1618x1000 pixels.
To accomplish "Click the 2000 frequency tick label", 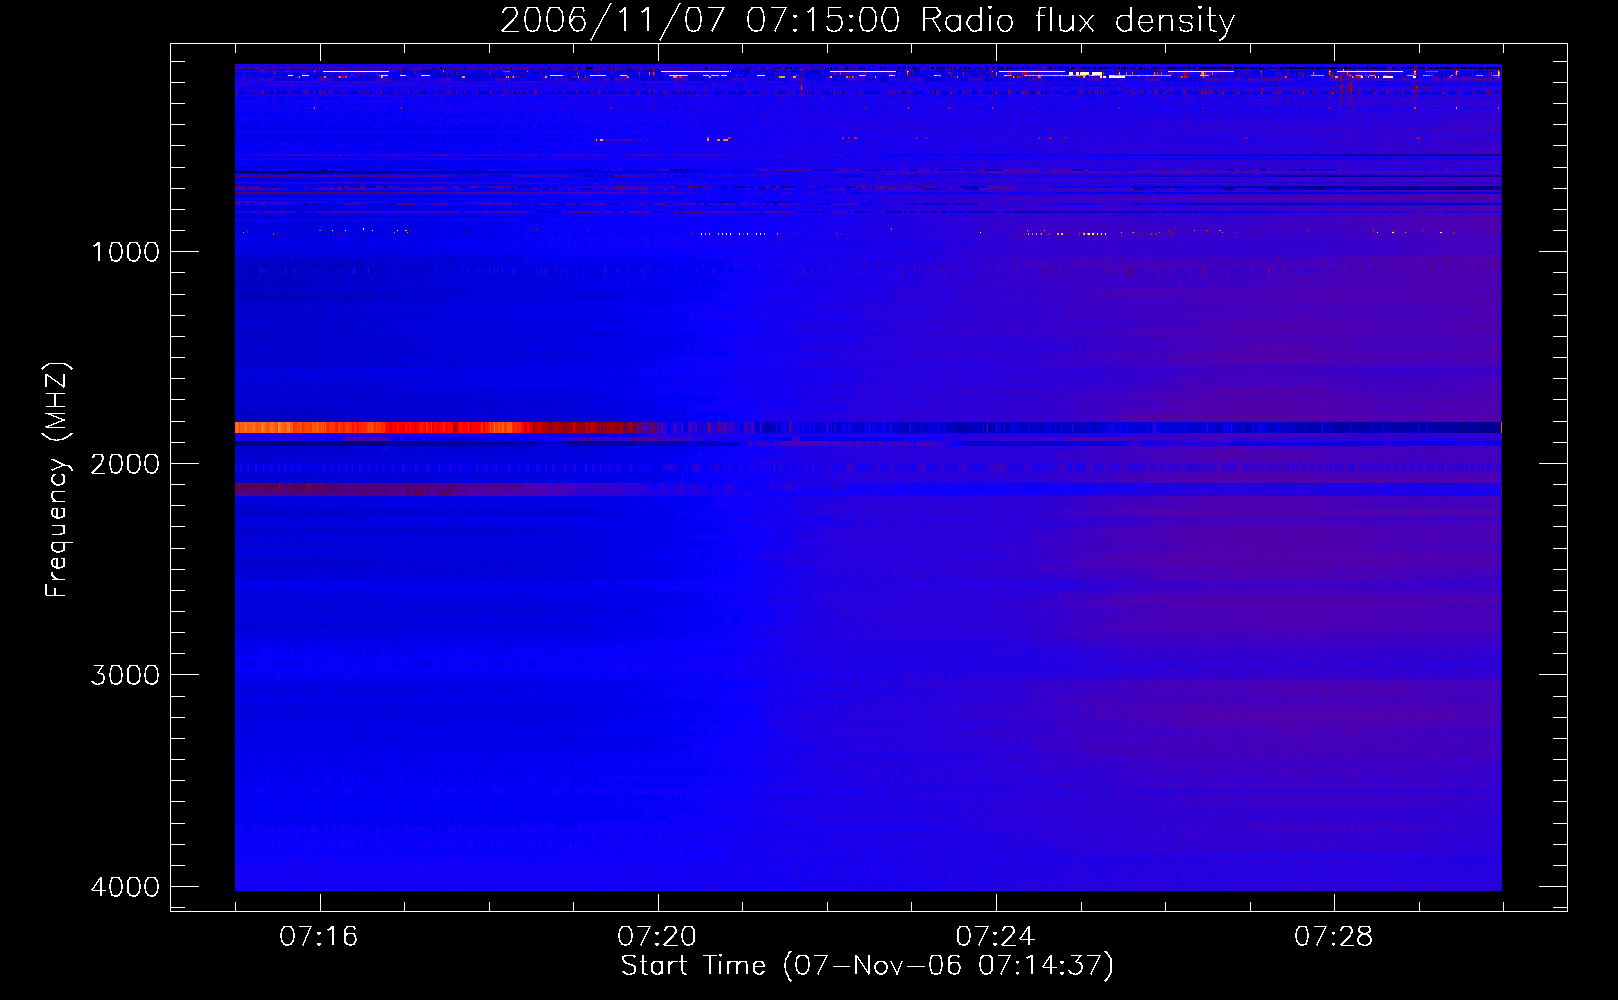I will [125, 464].
